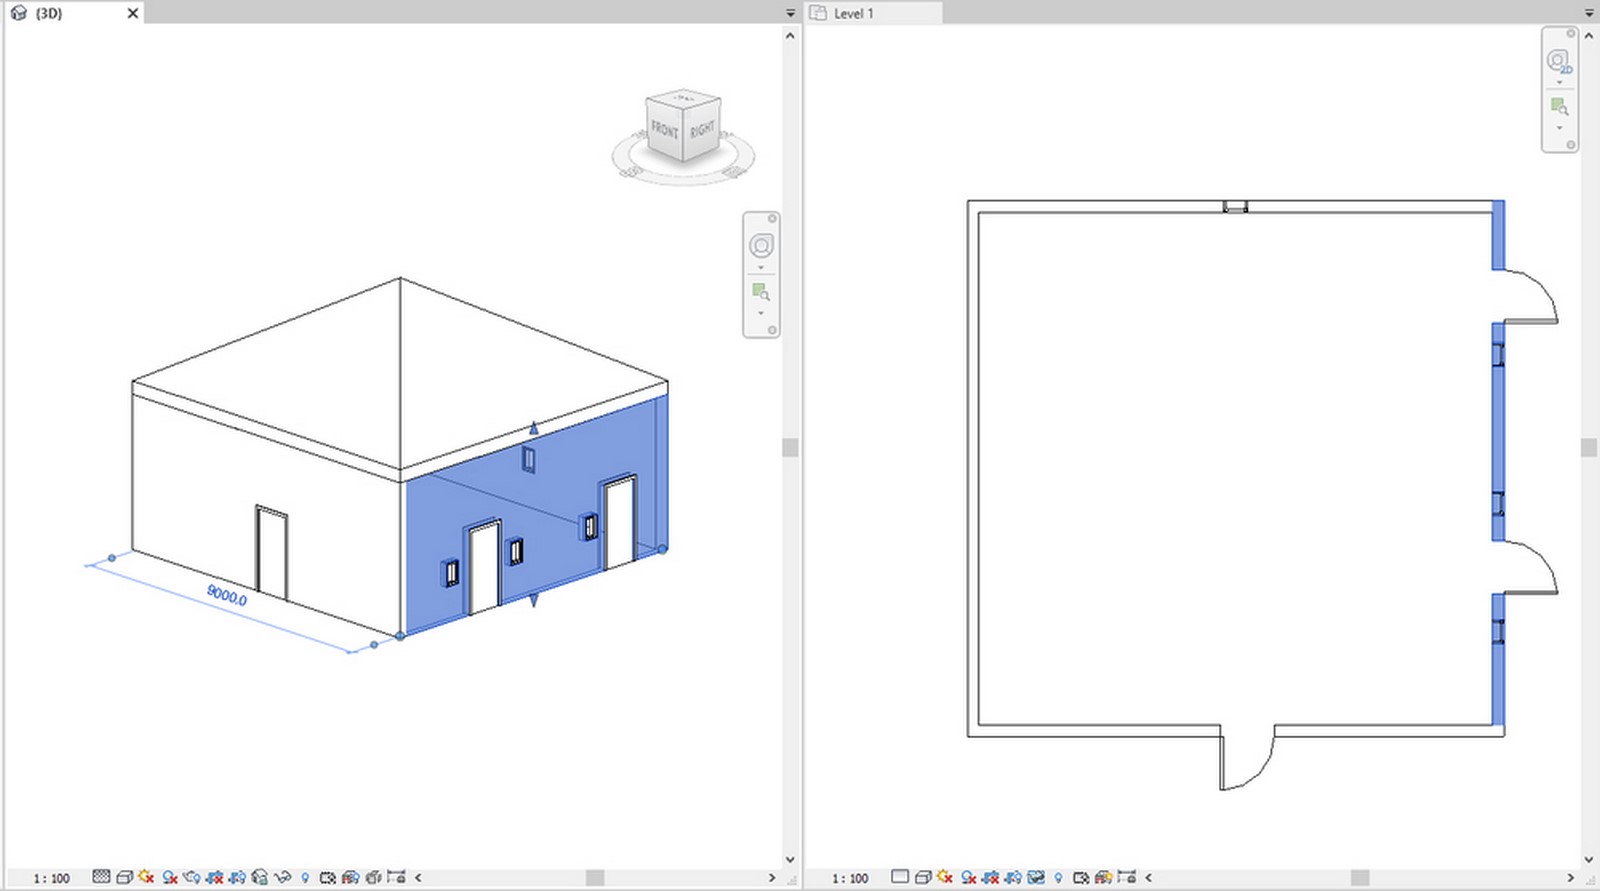Toggle Crop View in 3D view bar
The image size is (1600, 891).
(214, 877)
